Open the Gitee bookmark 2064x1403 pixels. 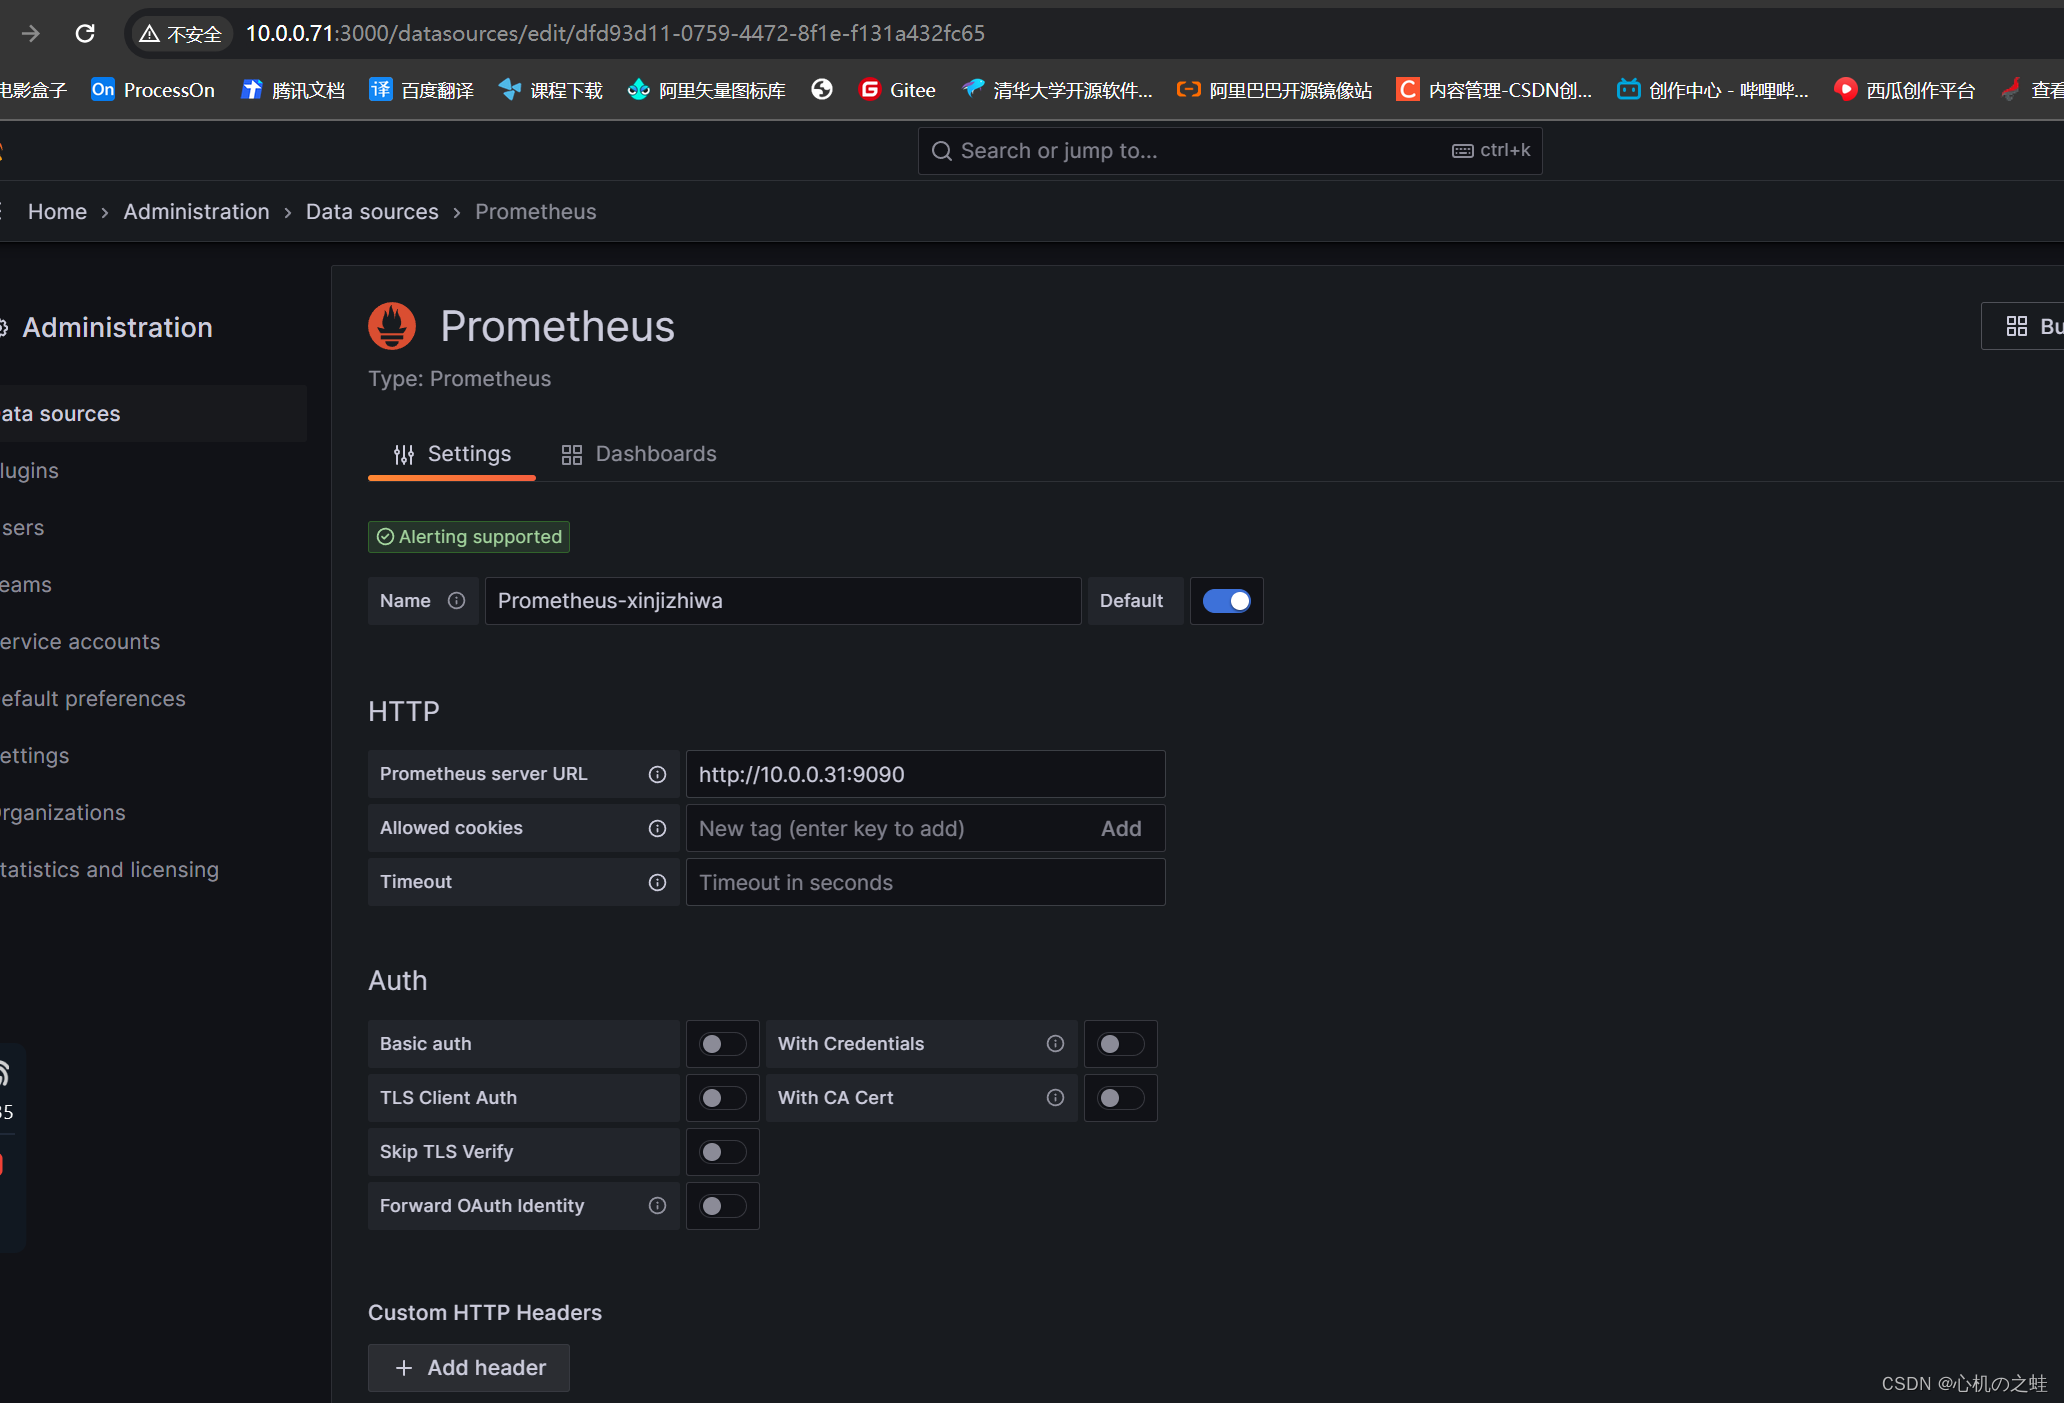898,90
